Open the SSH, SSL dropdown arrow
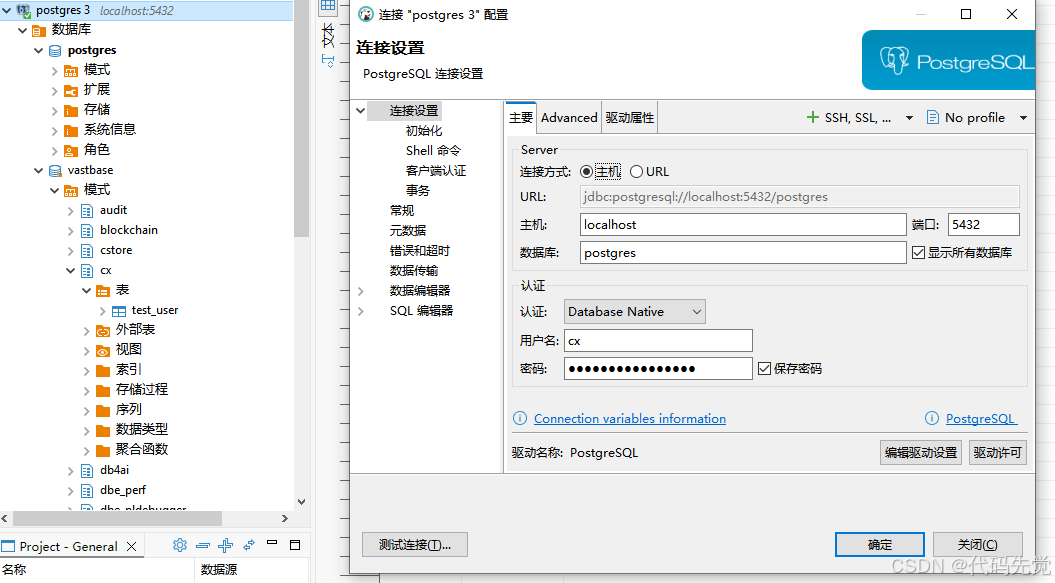Screen dimensions: 1055x583 (909, 118)
